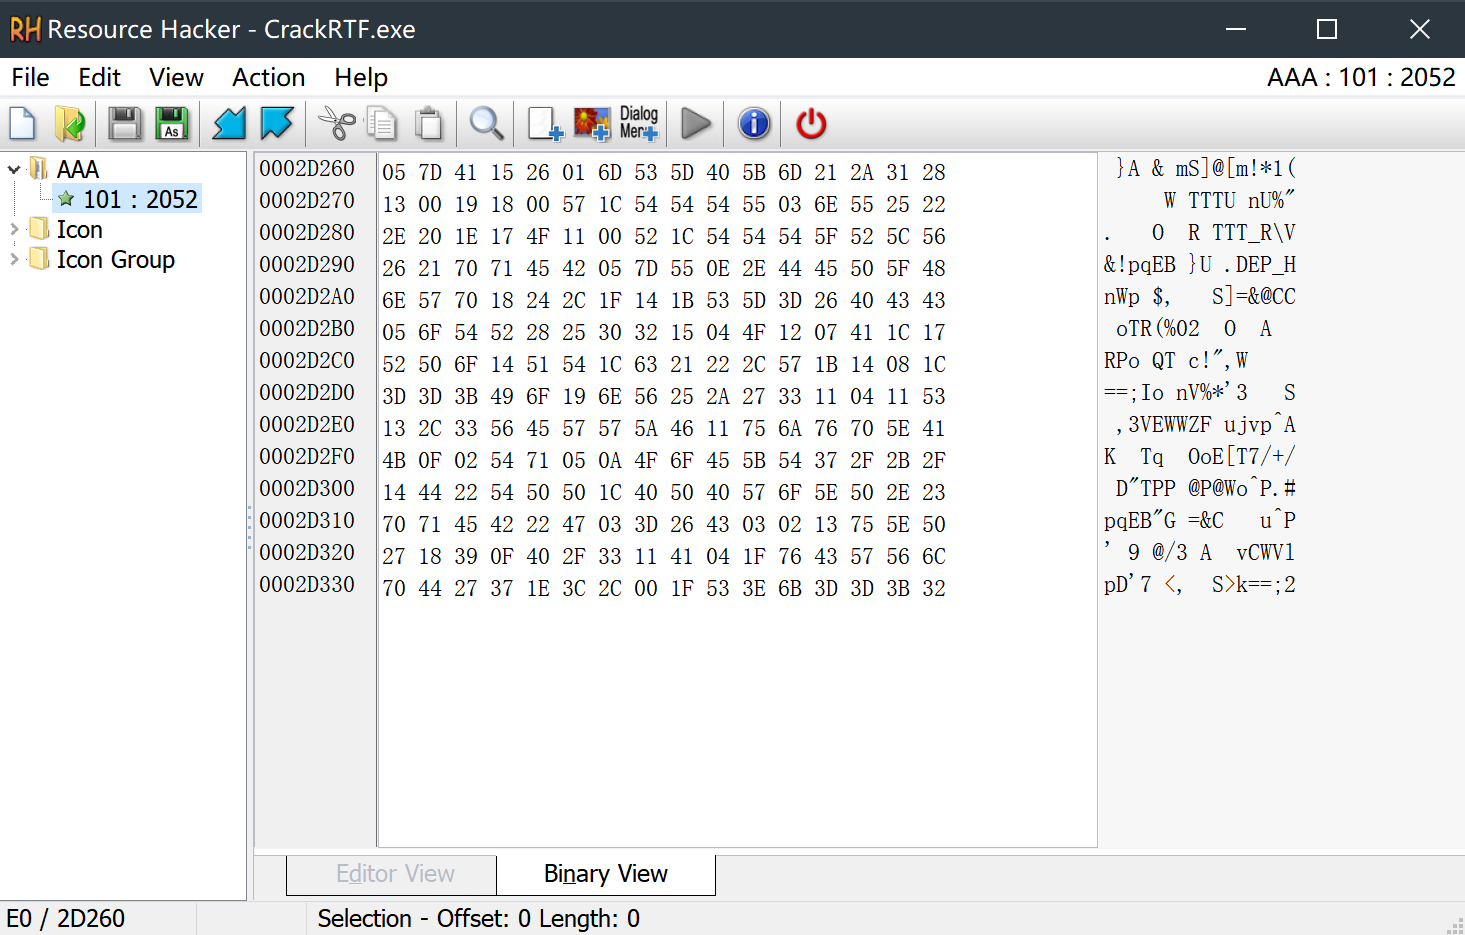
Task: Open Find with the magnifying glass icon
Action: pos(486,124)
